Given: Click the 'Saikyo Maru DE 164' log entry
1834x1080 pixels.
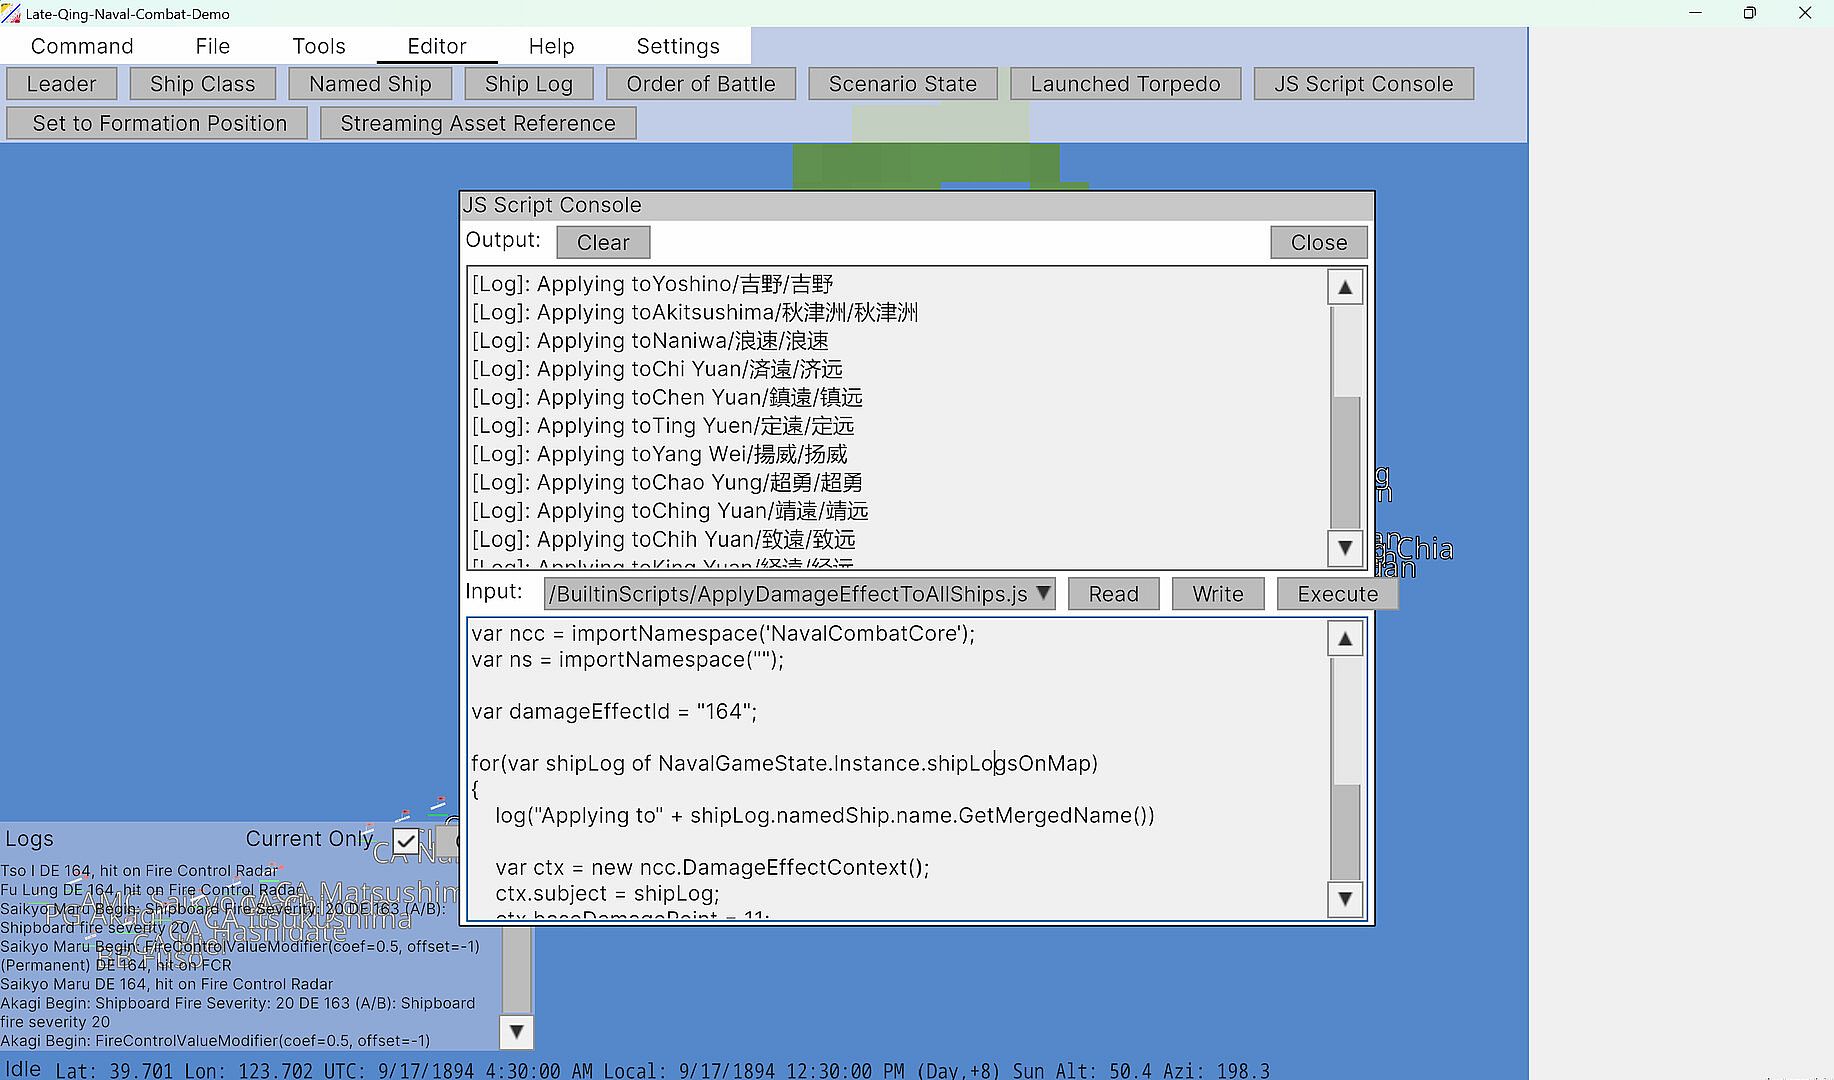Looking at the screenshot, I should [166, 984].
